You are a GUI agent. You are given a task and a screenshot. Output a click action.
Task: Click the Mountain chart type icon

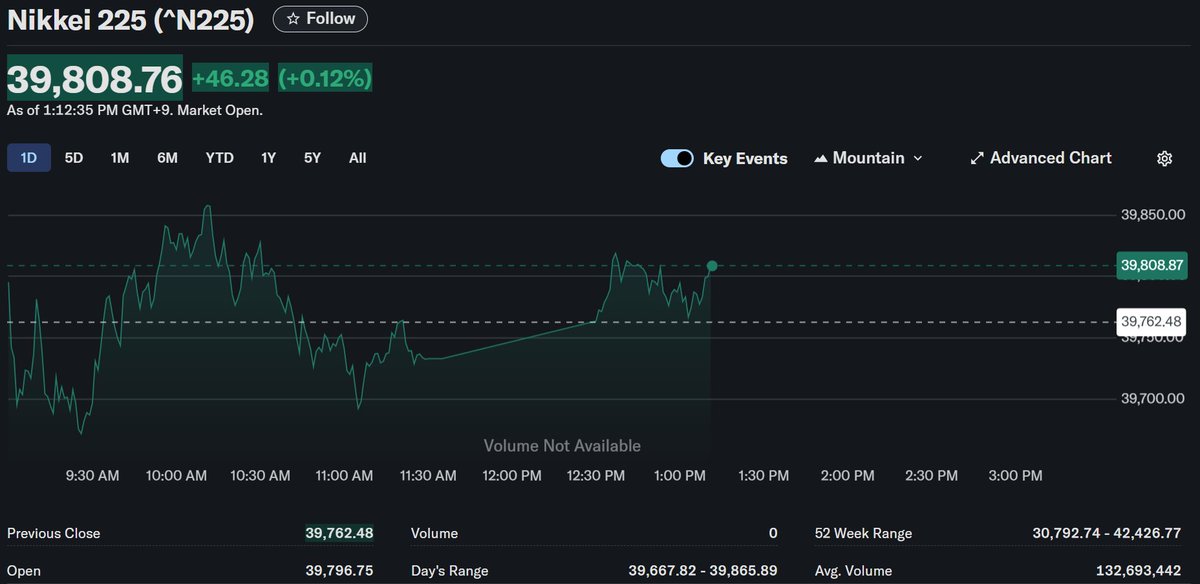tap(821, 158)
